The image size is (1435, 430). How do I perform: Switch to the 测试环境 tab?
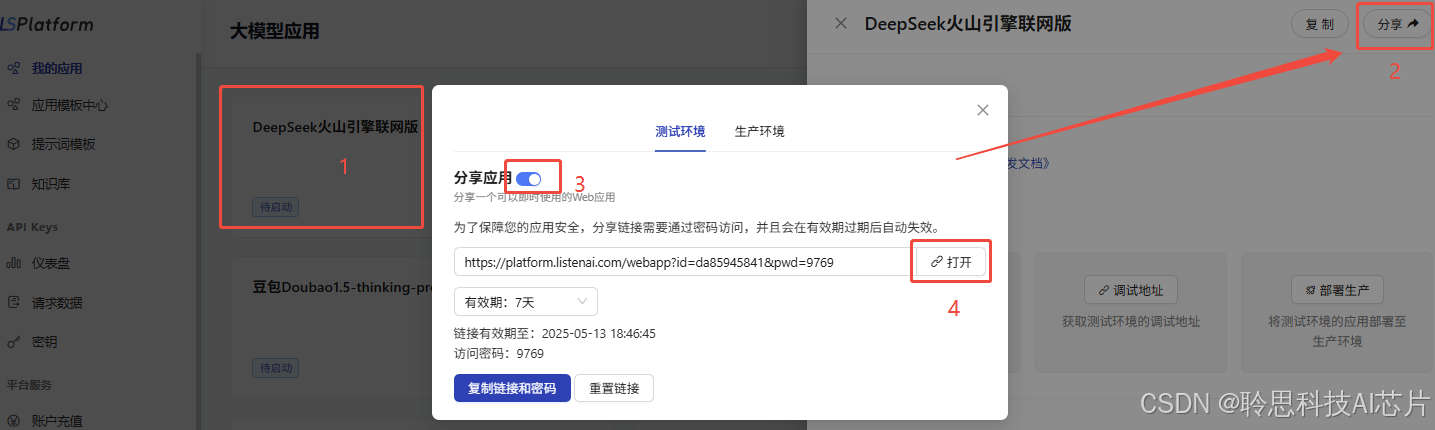coord(680,132)
